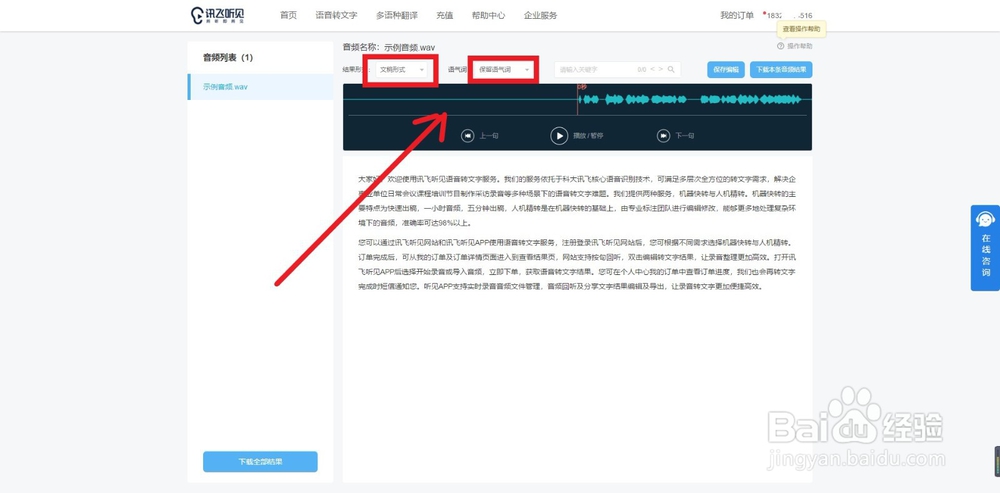This screenshot has height=493, width=1000.
Task: Select 示例音频.wav in audio list
Action: click(x=260, y=87)
